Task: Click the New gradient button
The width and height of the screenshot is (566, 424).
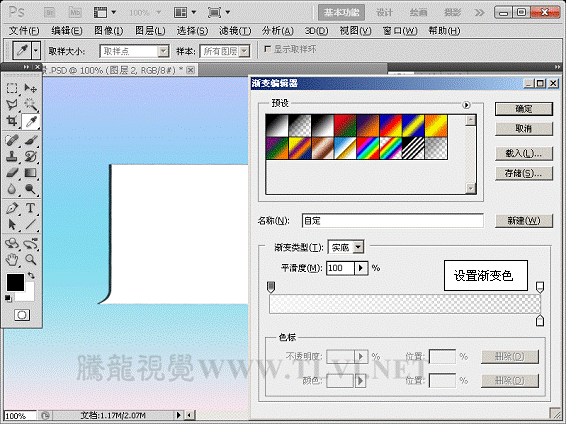Action: tap(523, 220)
